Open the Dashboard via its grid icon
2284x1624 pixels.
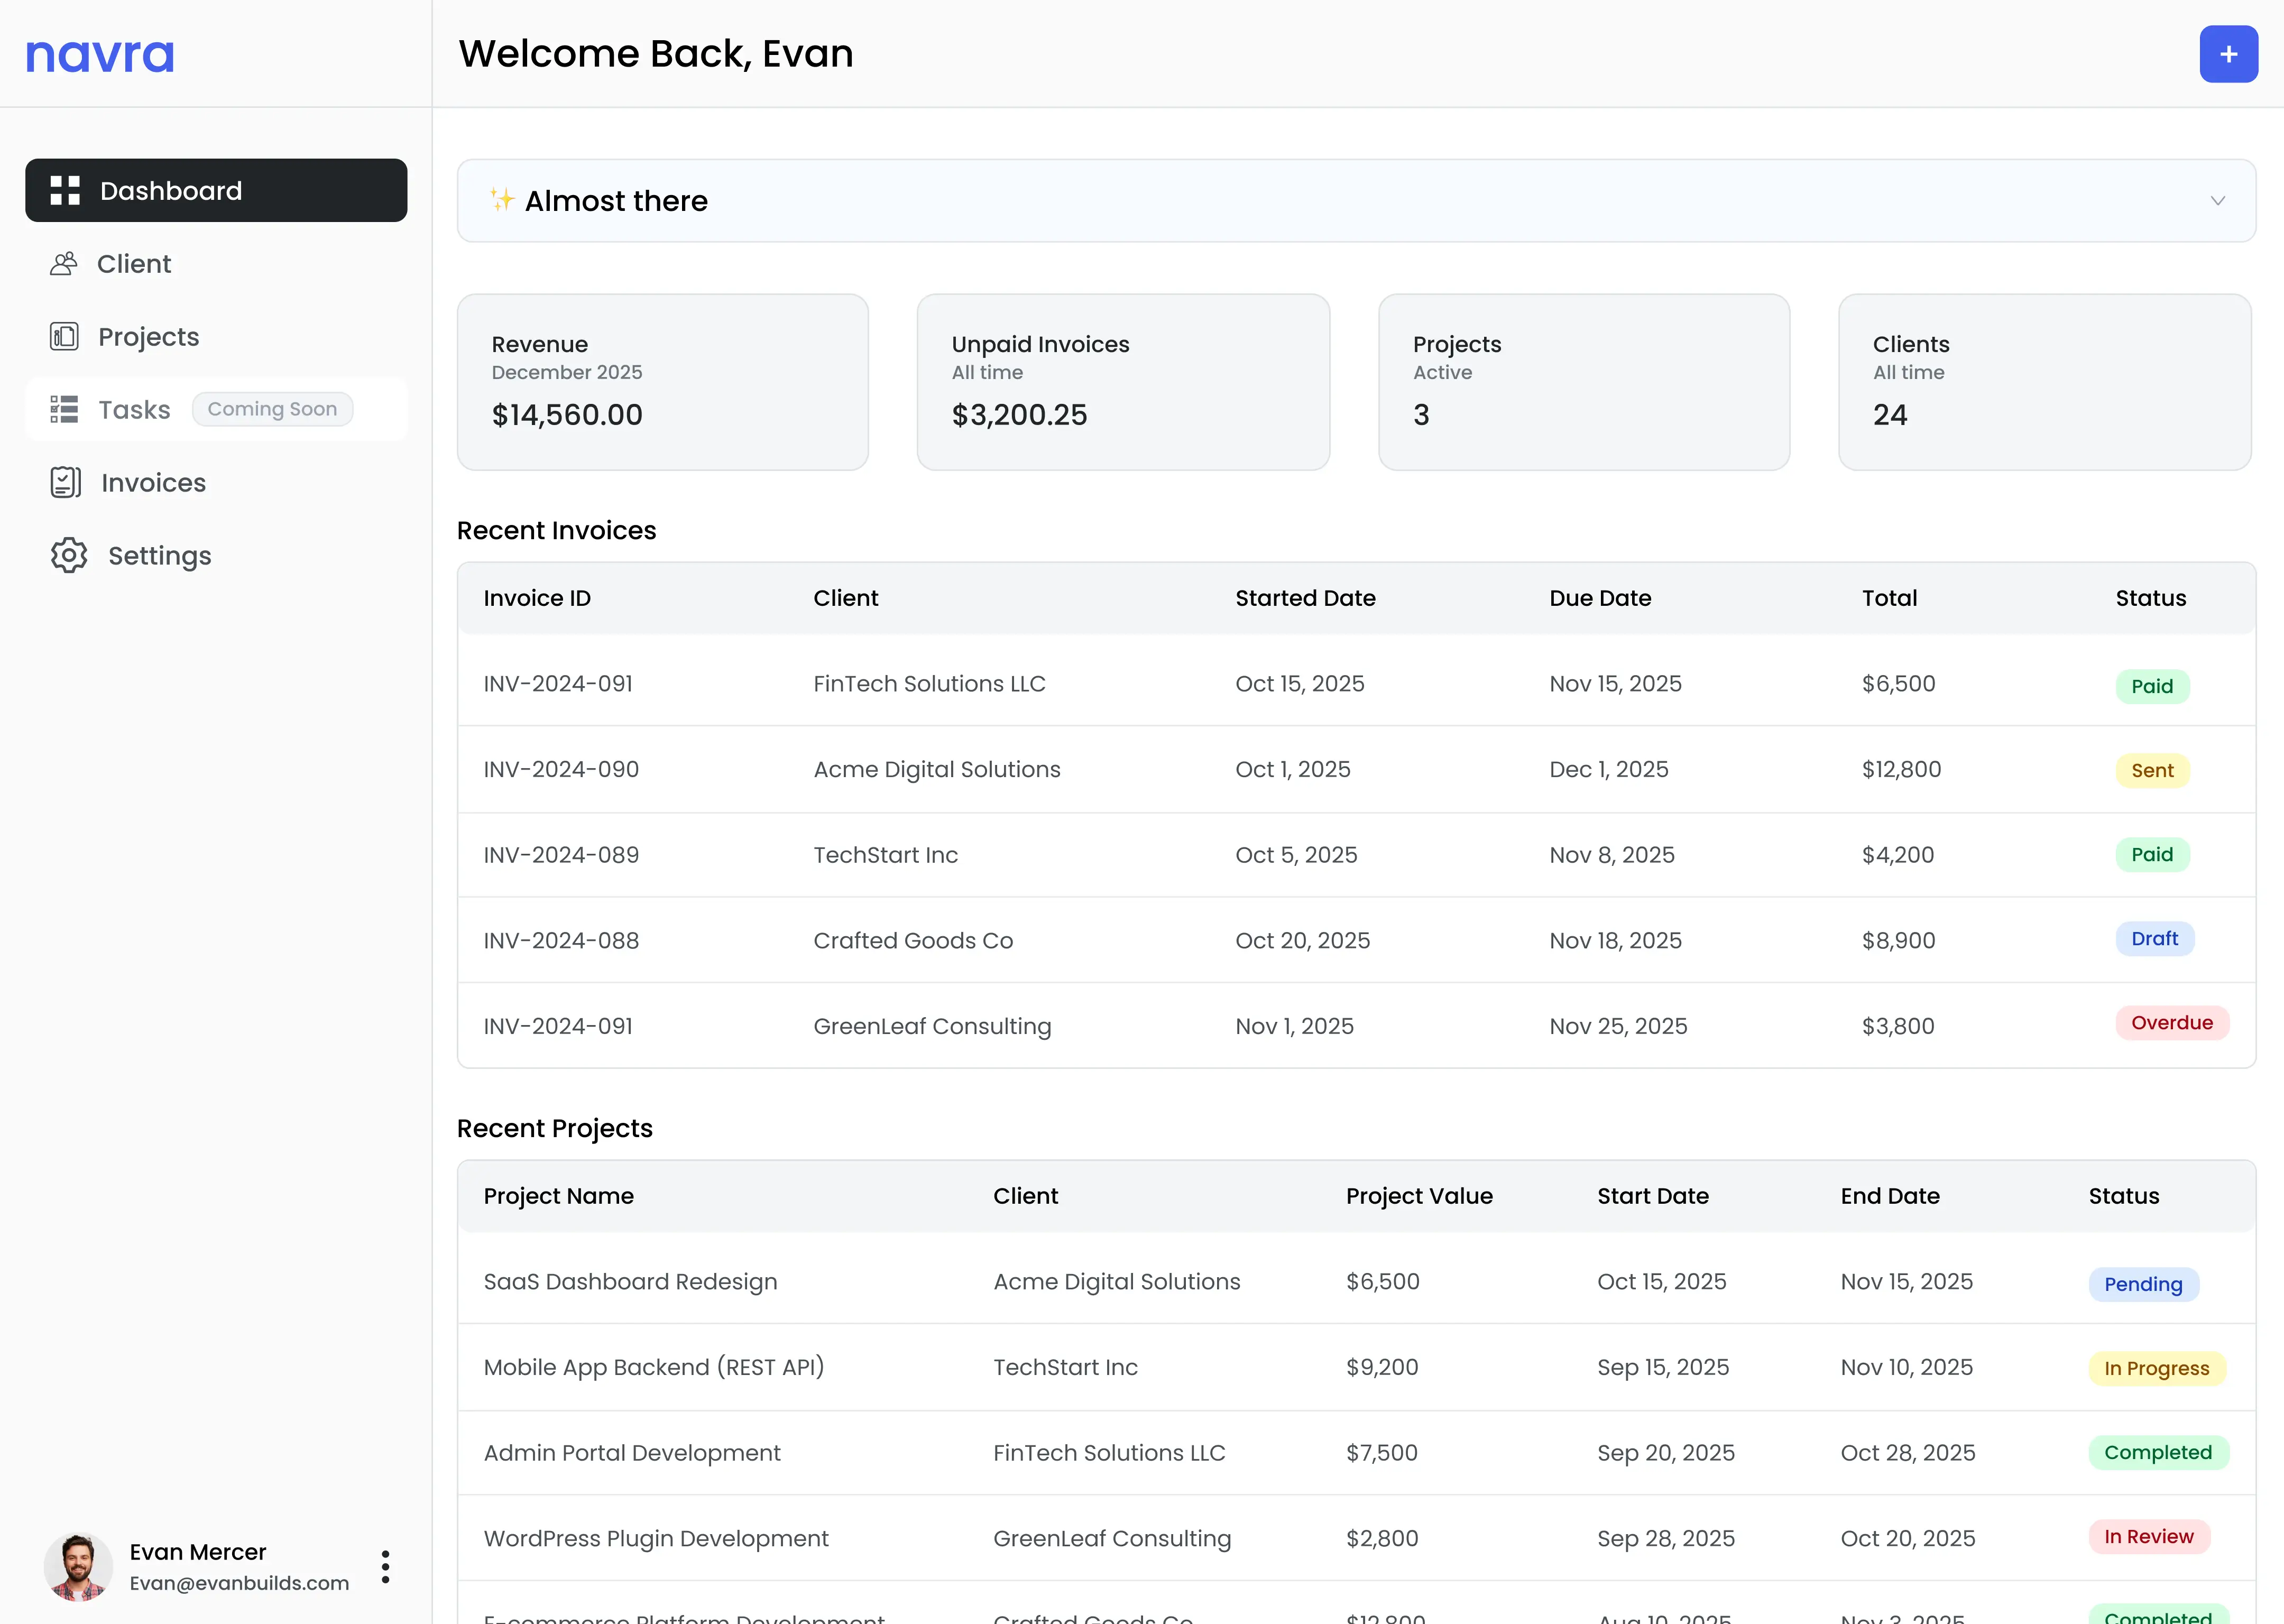point(64,189)
